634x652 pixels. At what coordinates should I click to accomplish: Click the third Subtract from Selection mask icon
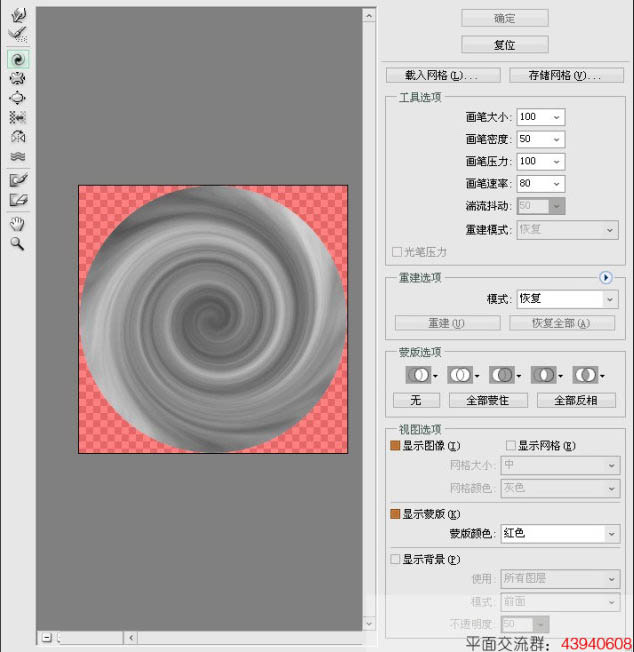click(502, 375)
